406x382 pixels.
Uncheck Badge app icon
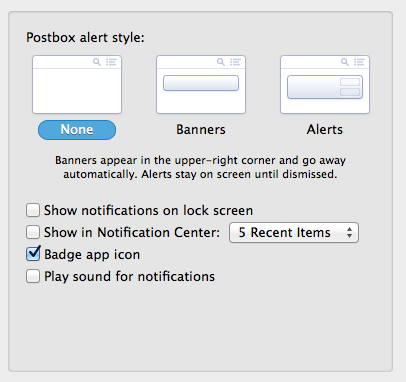[x=33, y=254]
